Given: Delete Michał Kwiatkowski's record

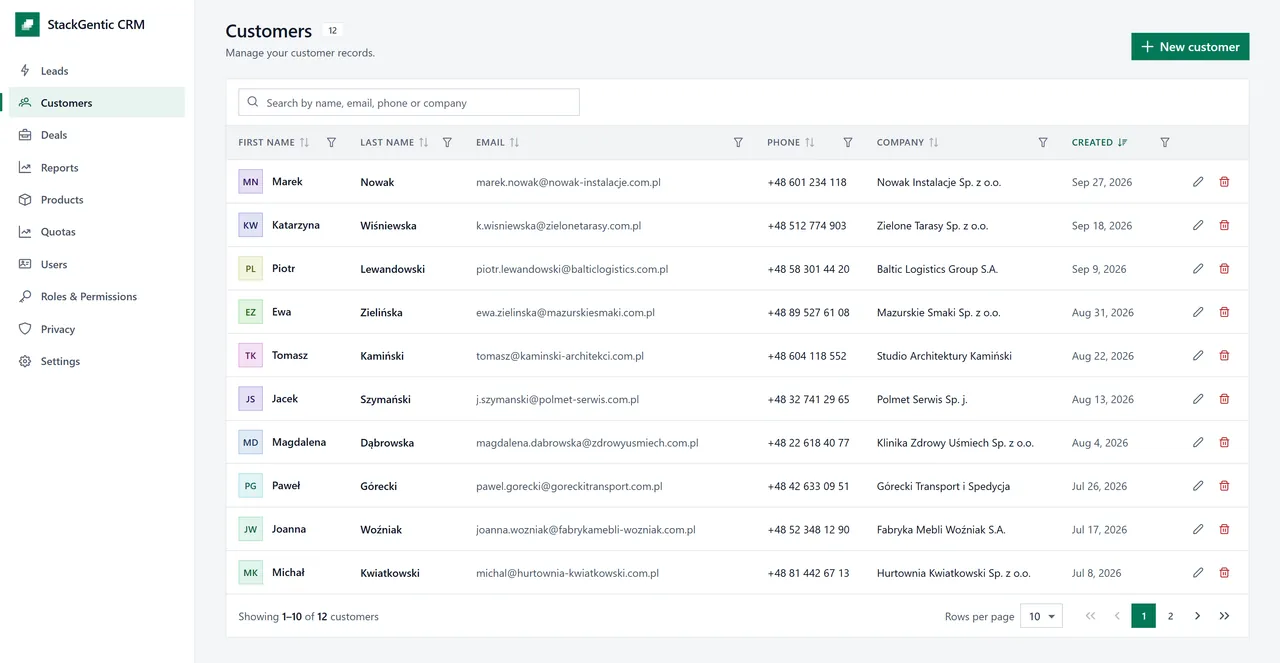Looking at the screenshot, I should coord(1224,573).
